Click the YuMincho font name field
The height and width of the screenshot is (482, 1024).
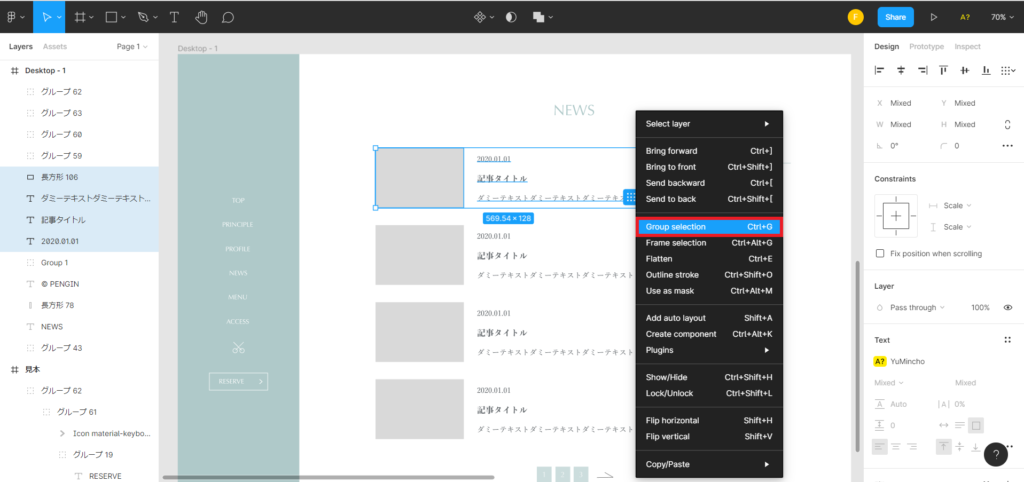907,361
